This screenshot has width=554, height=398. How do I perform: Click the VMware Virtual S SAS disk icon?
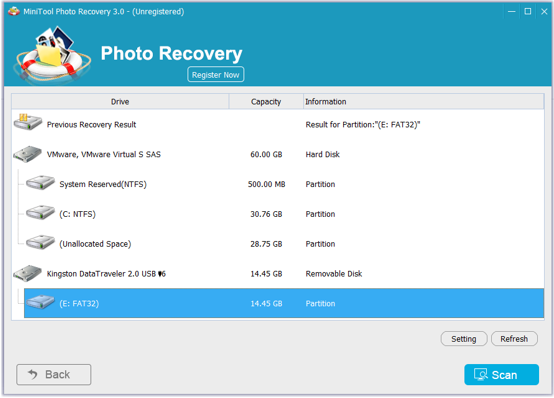click(x=28, y=154)
